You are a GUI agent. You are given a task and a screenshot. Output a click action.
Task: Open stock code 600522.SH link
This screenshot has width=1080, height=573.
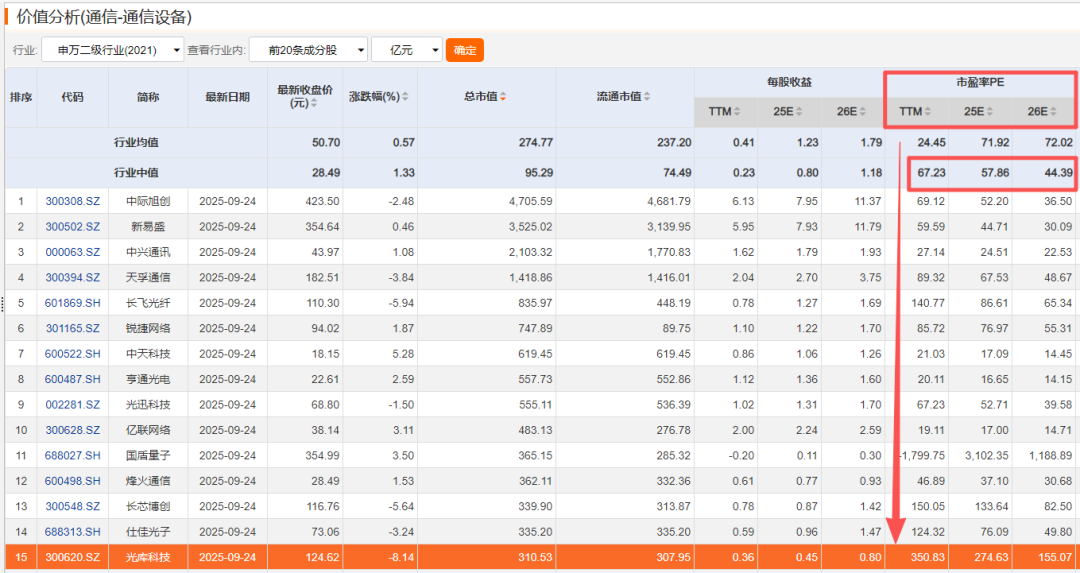click(72, 354)
